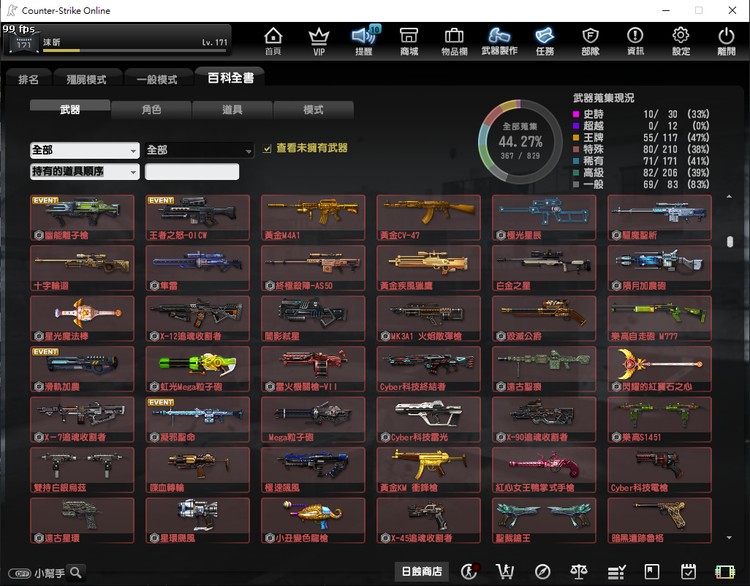
Task: Select the 模式 sub-tab
Action: point(313,110)
